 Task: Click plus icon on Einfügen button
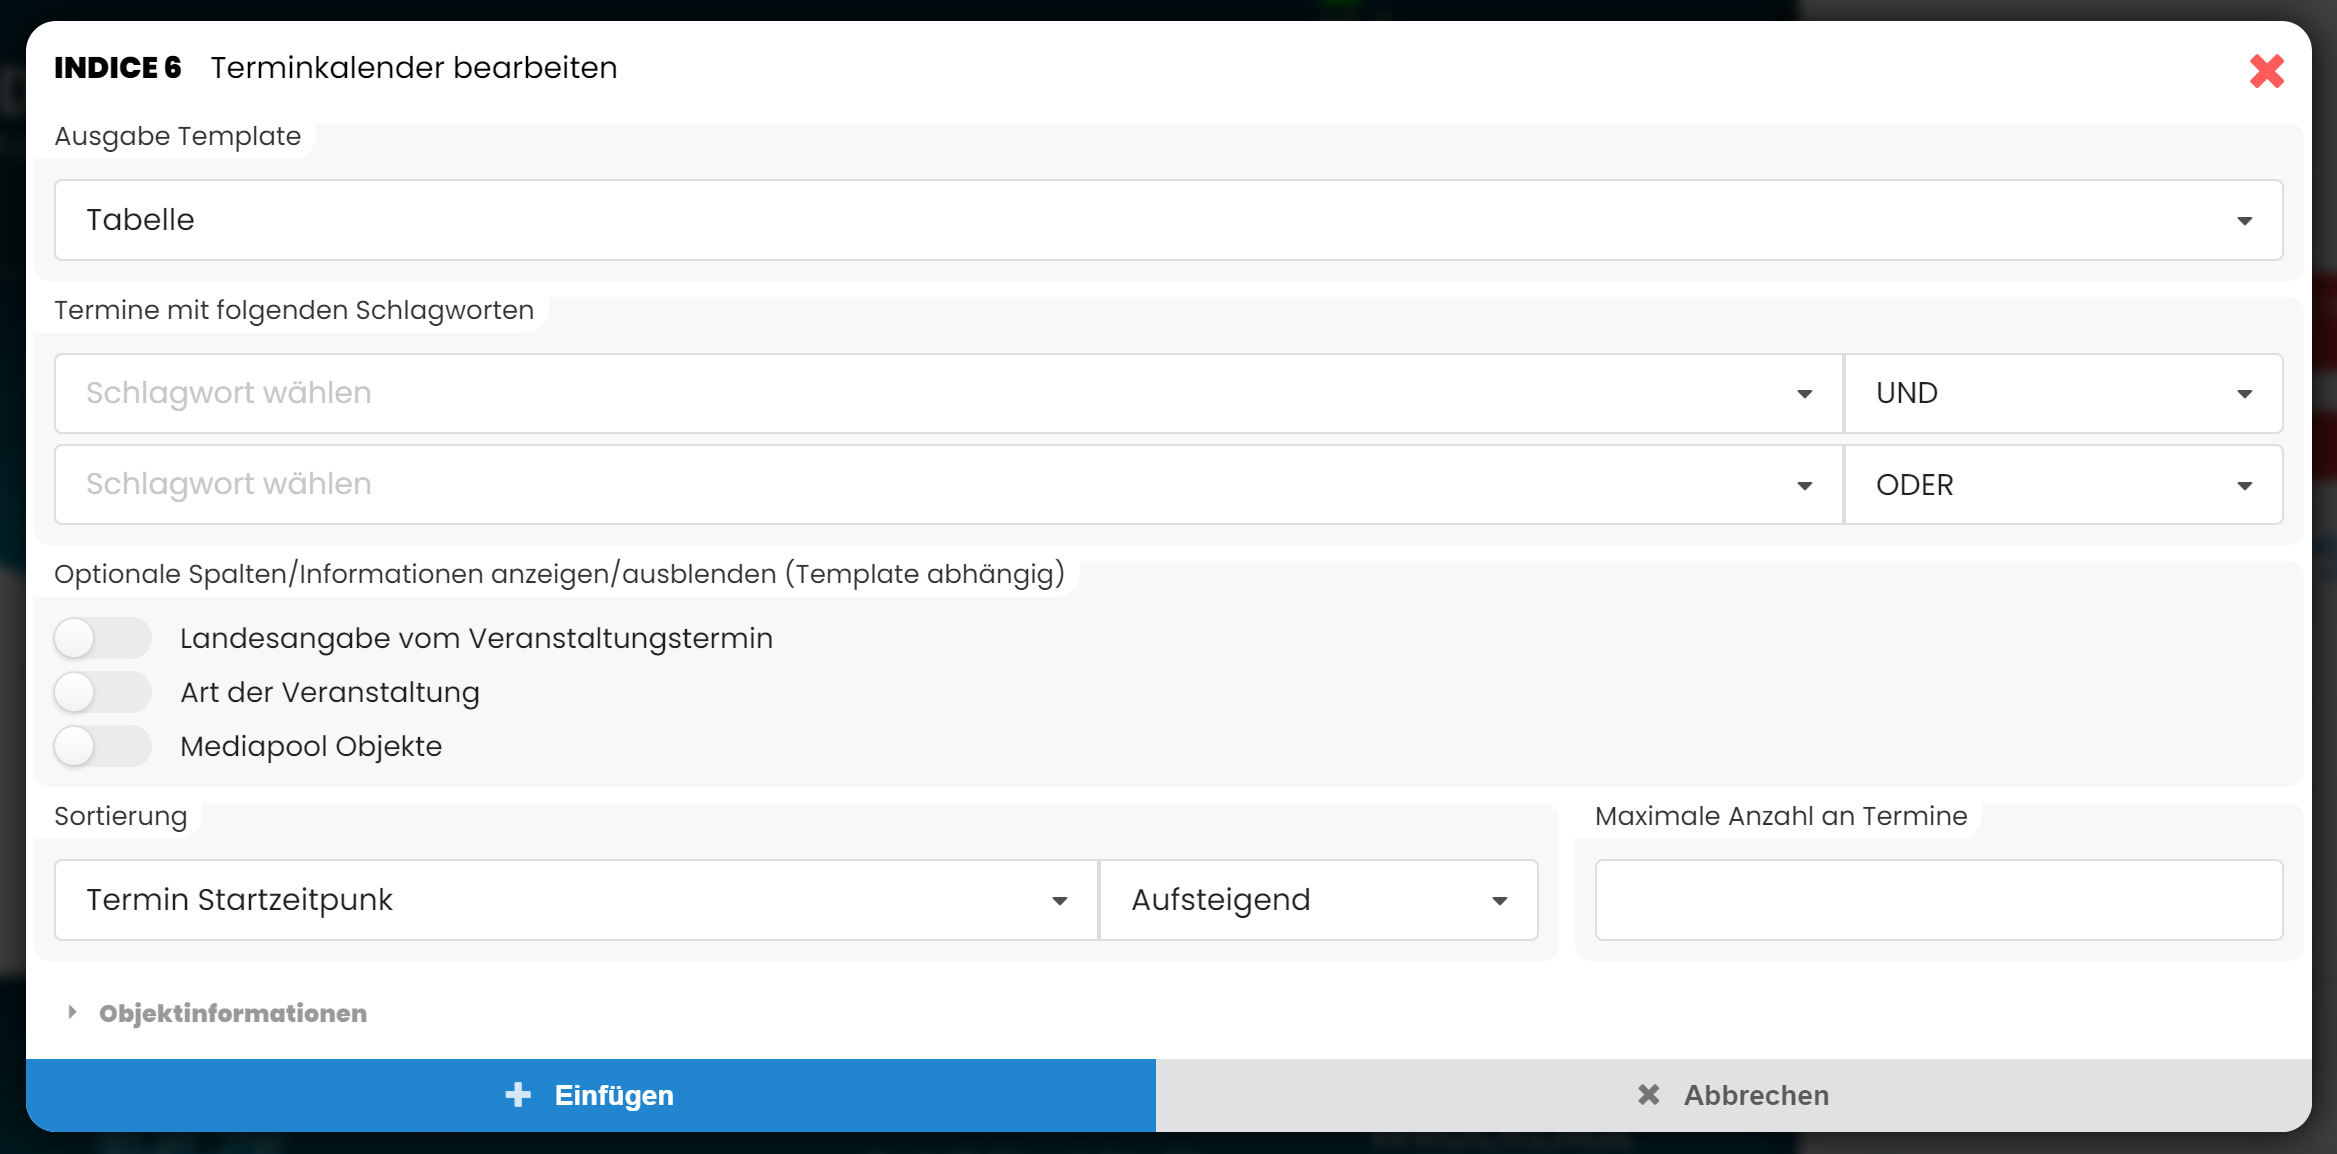[518, 1095]
